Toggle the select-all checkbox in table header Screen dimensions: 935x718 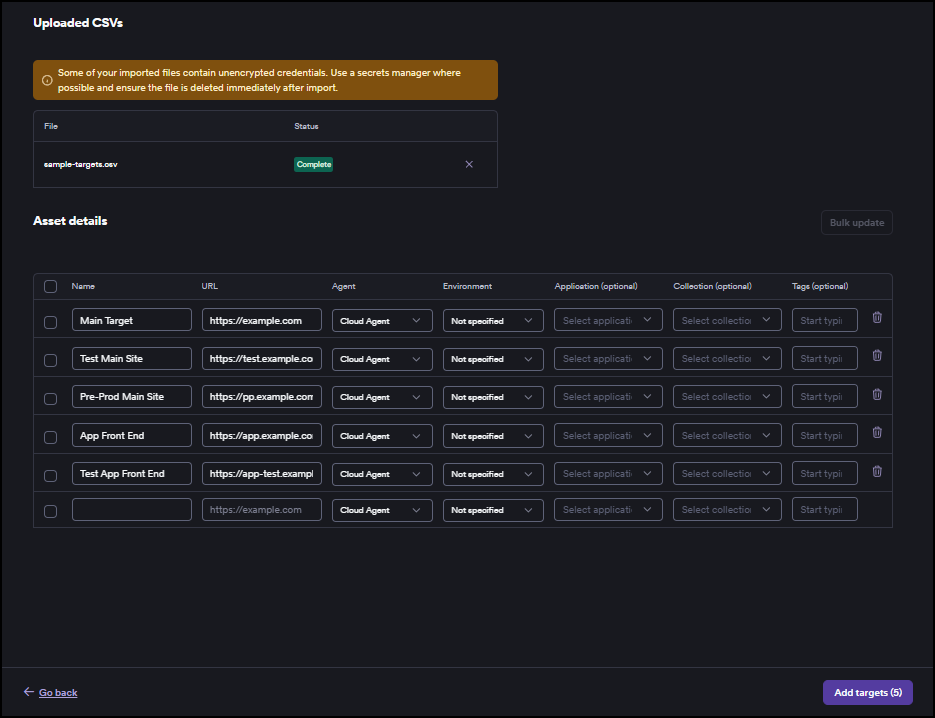pos(50,286)
